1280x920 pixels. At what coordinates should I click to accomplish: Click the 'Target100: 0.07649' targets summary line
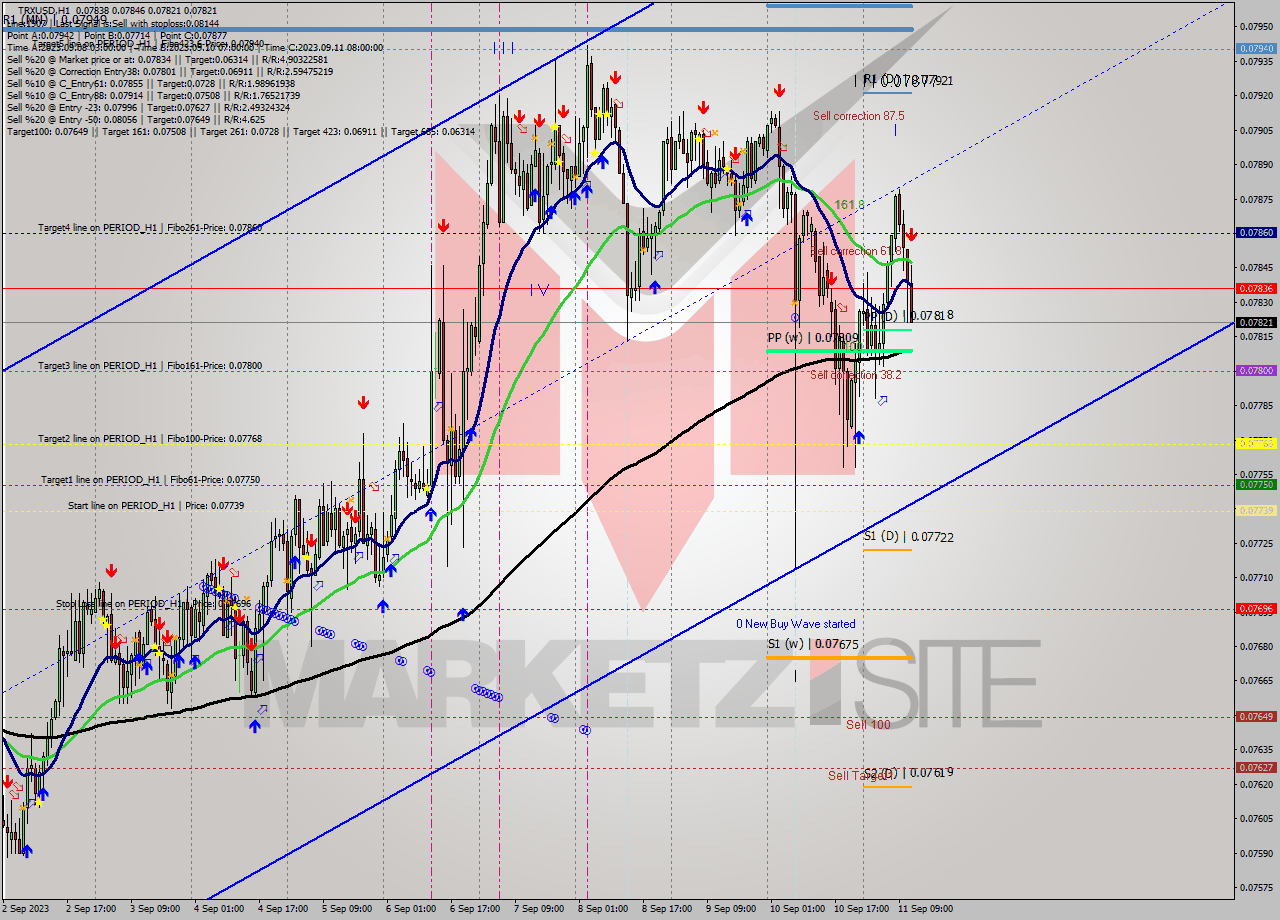click(x=241, y=132)
